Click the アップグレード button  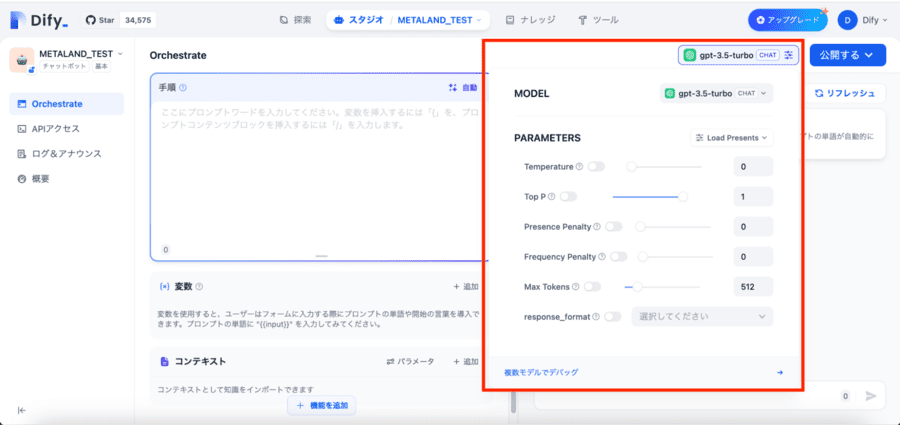(x=788, y=20)
